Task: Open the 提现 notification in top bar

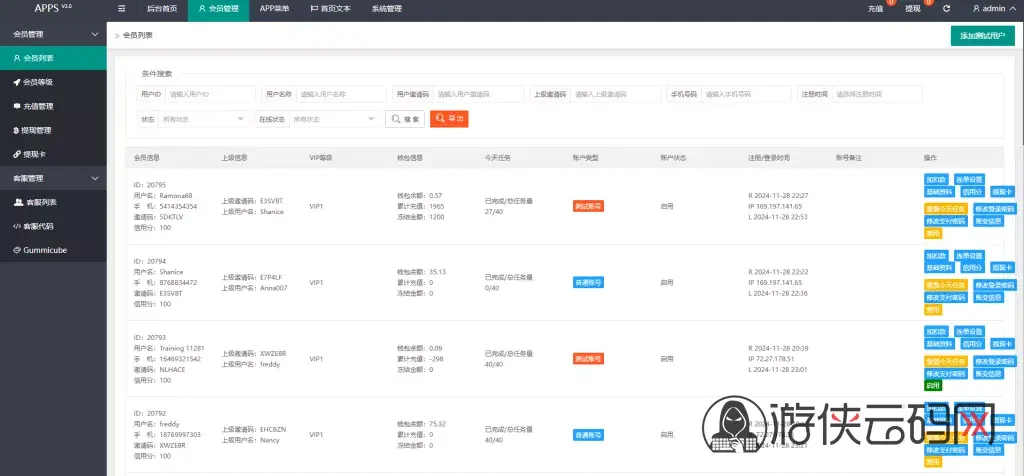Action: [913, 9]
